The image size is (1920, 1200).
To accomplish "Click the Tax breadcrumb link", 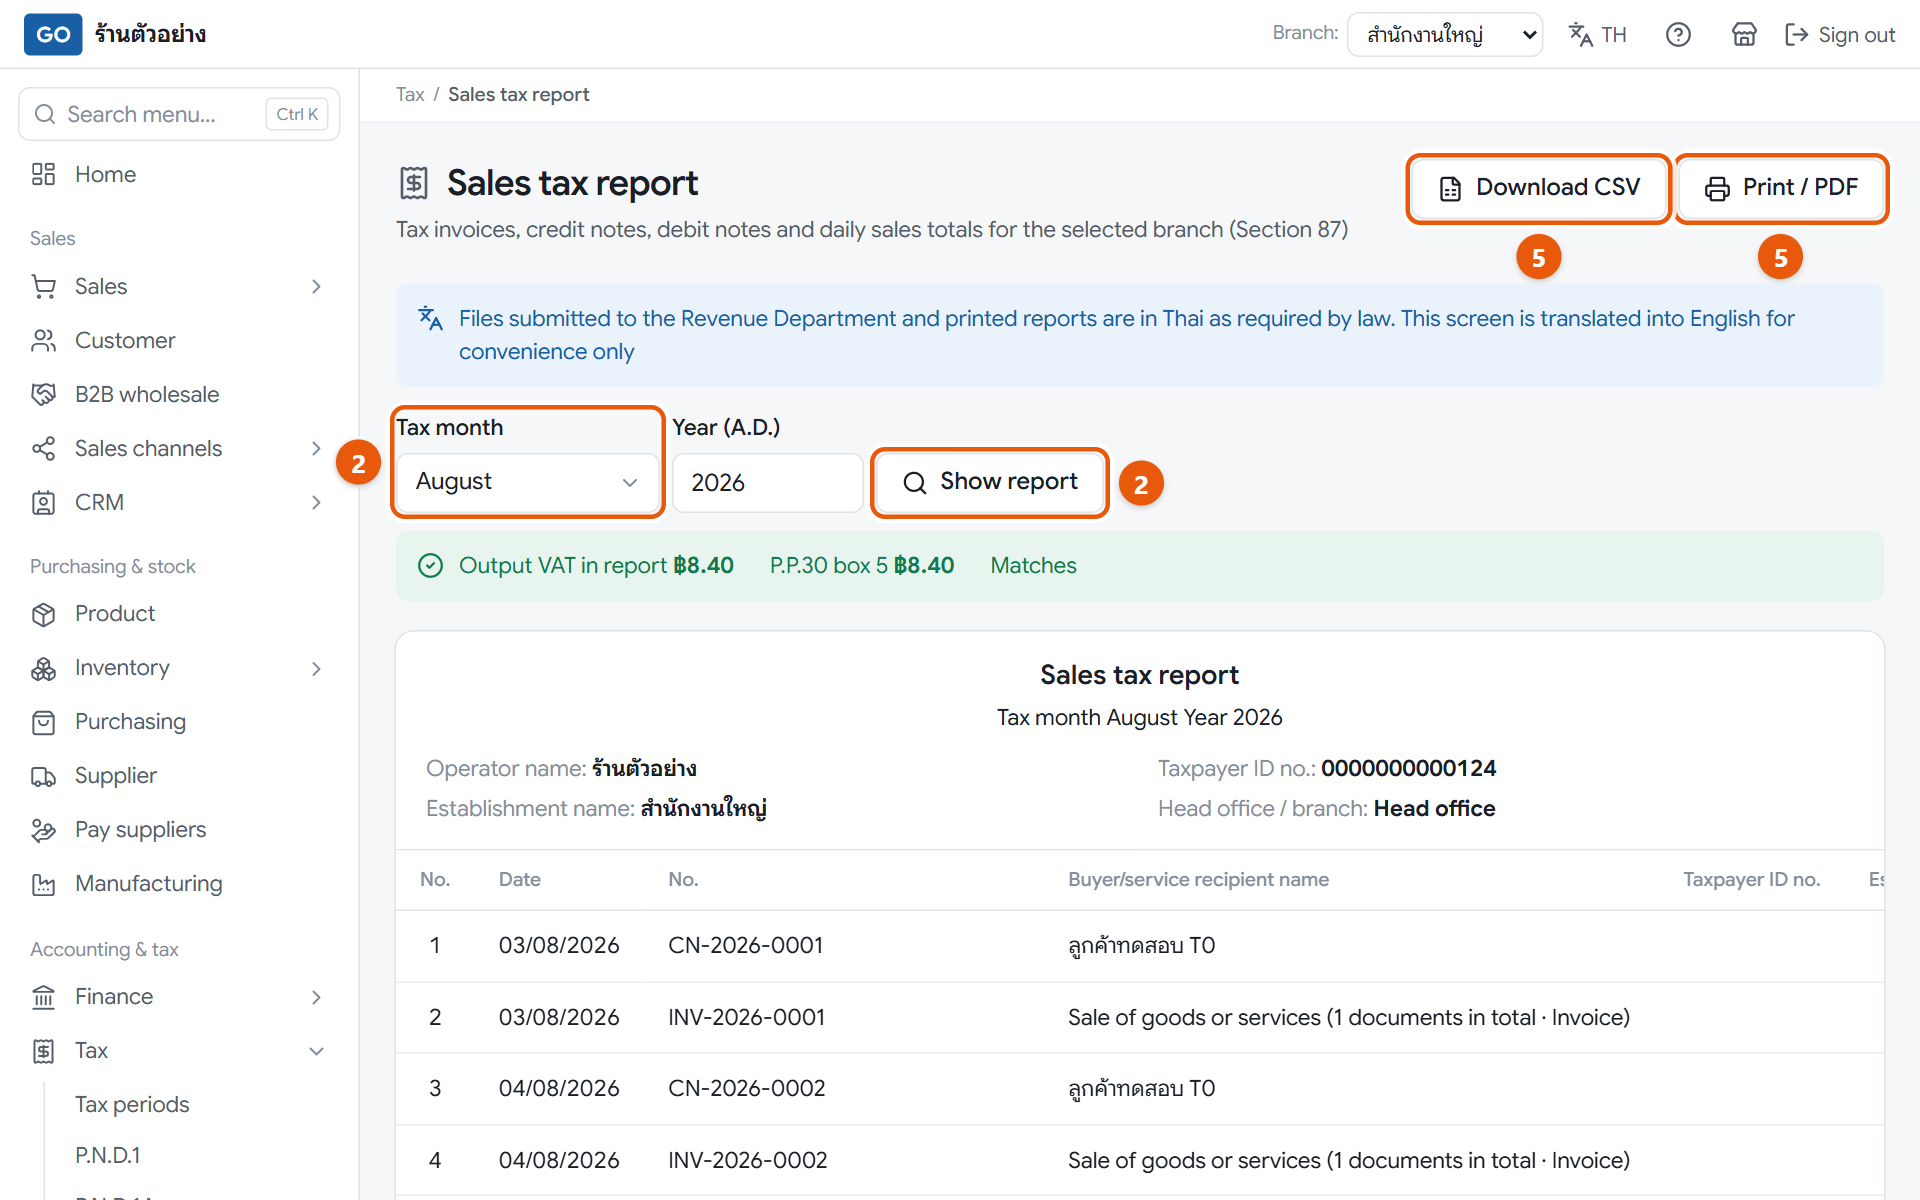I will point(410,95).
